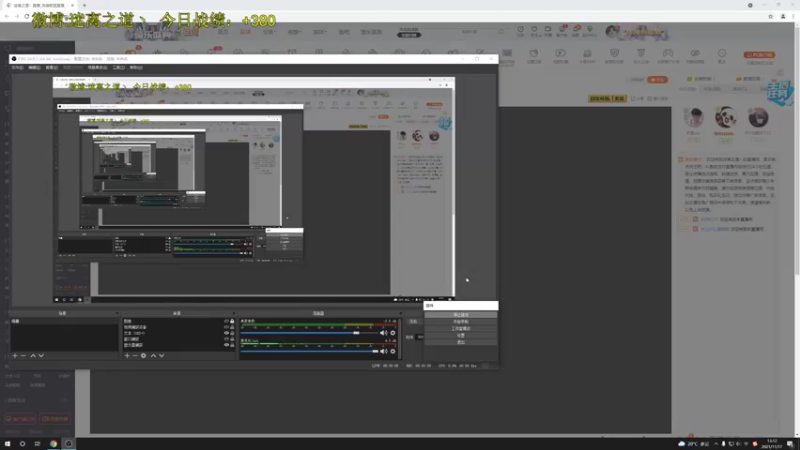
Task: Click the crossed-eye icon in streamer toolbar
Action: tap(695, 55)
